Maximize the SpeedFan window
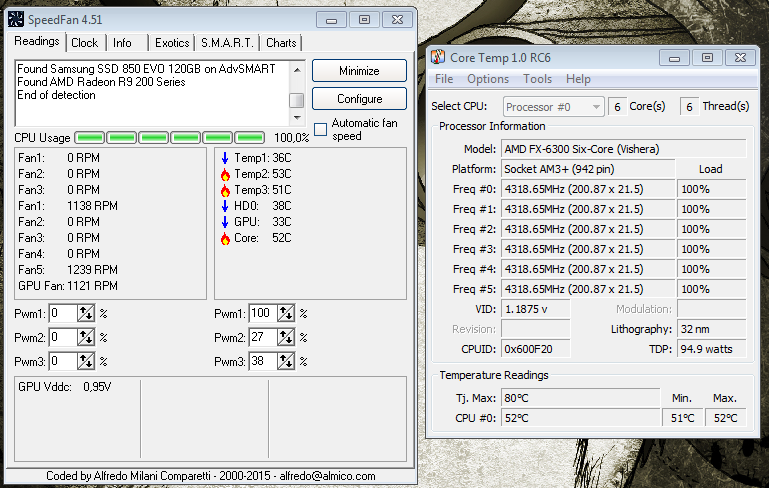The height and width of the screenshot is (488, 769). pos(364,20)
